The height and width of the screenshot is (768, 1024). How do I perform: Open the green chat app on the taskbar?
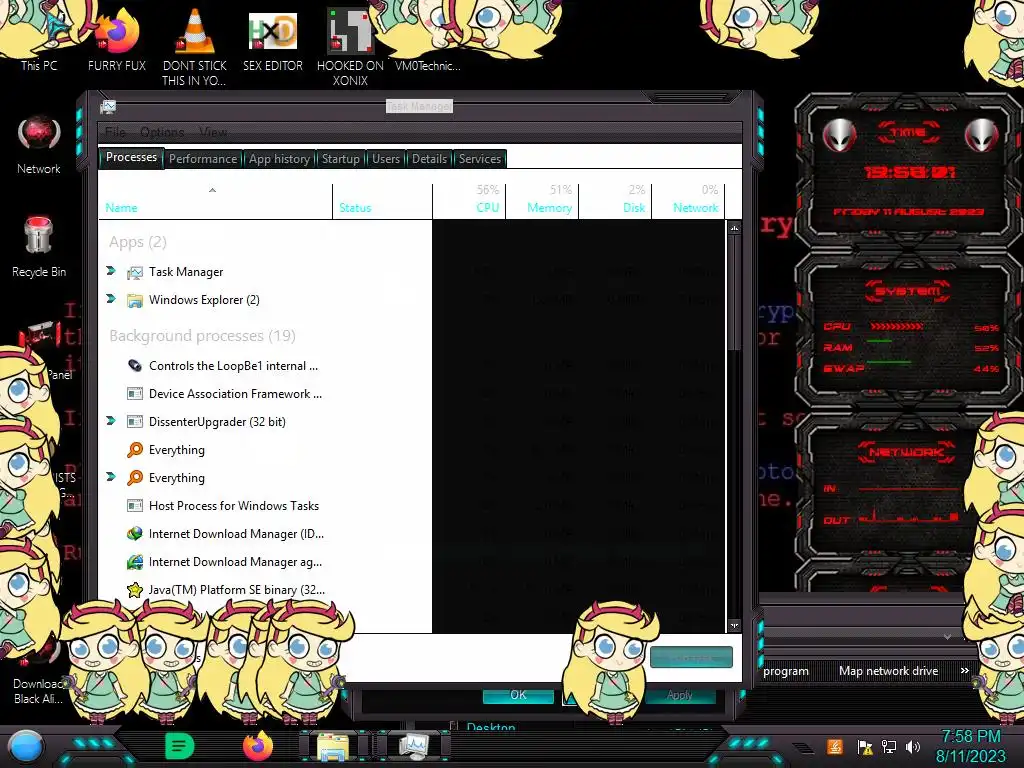coord(179,746)
